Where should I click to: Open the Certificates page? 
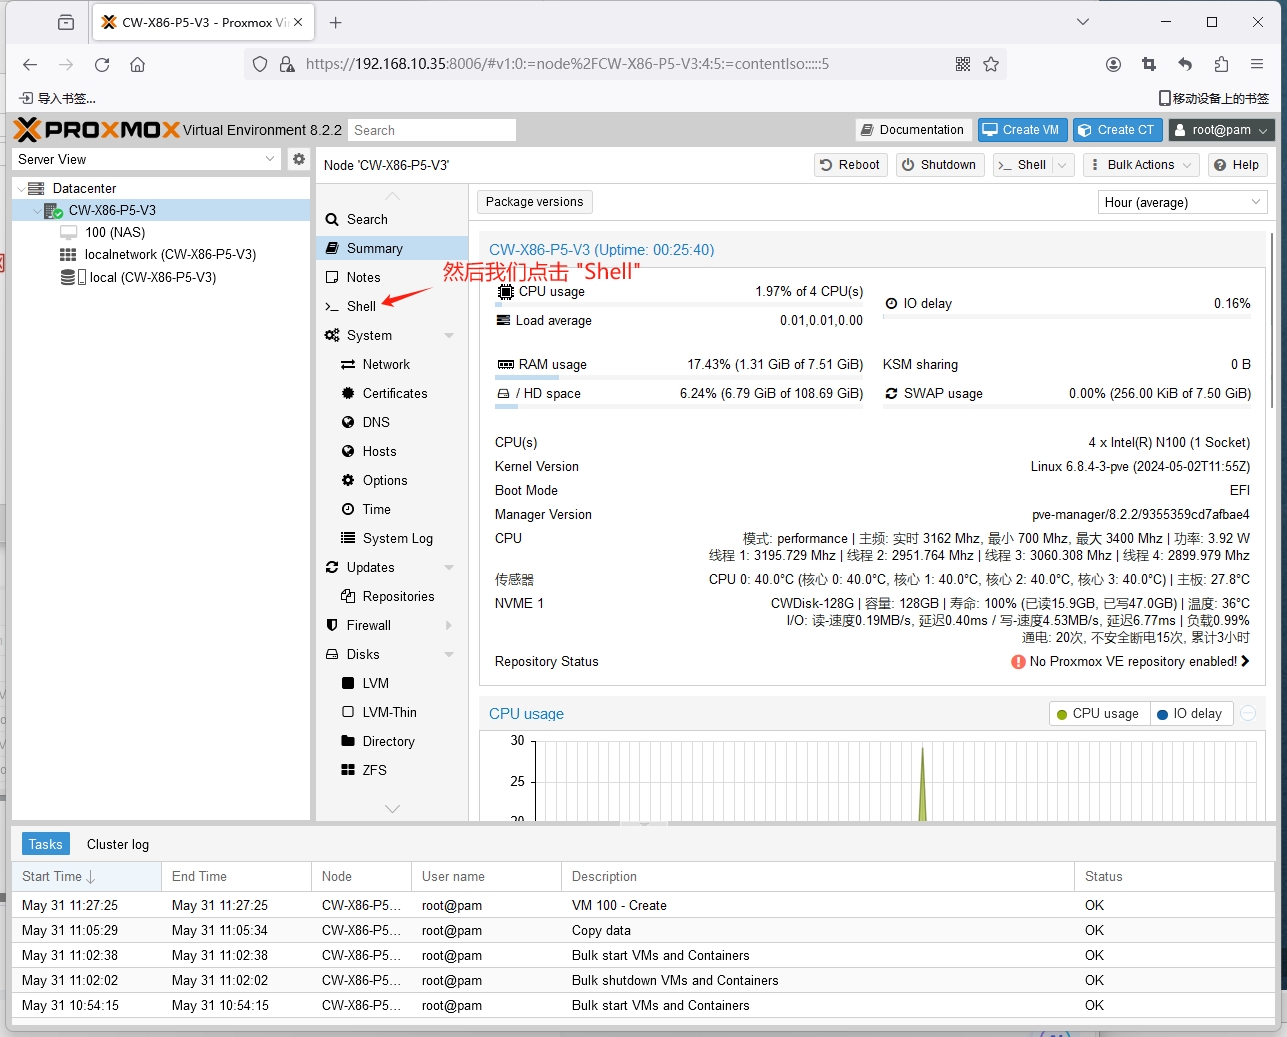395,393
